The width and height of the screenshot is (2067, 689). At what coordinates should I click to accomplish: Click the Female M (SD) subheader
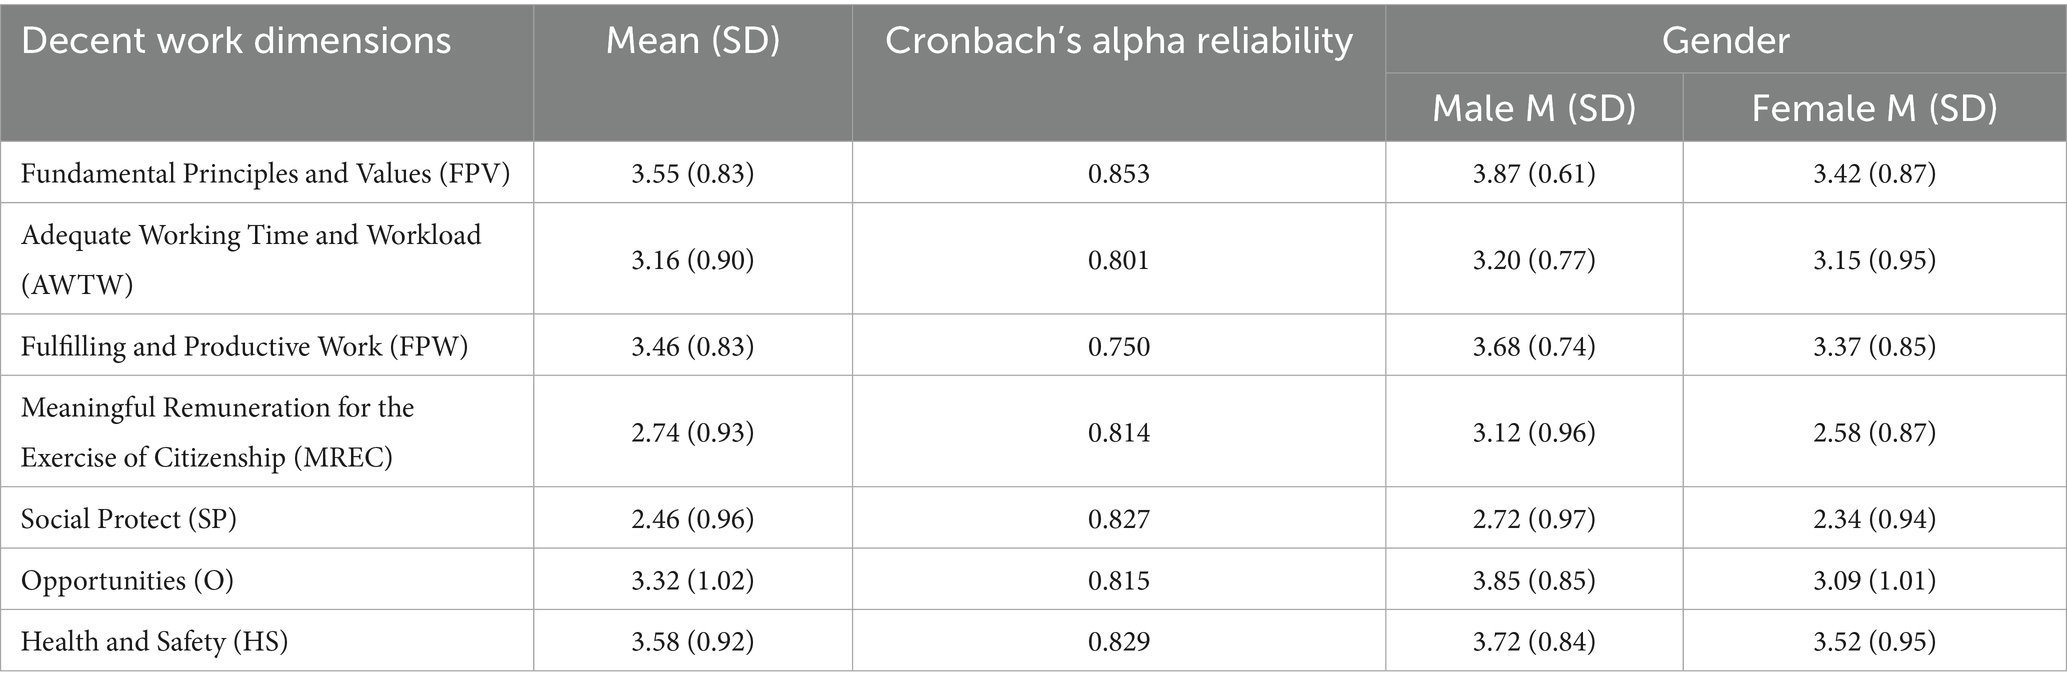tap(1874, 108)
